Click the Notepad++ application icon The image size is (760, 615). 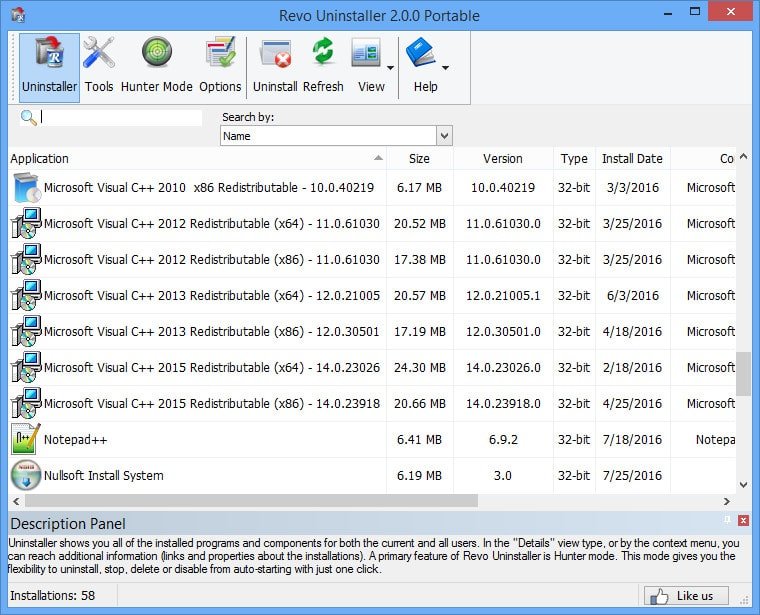[x=26, y=439]
